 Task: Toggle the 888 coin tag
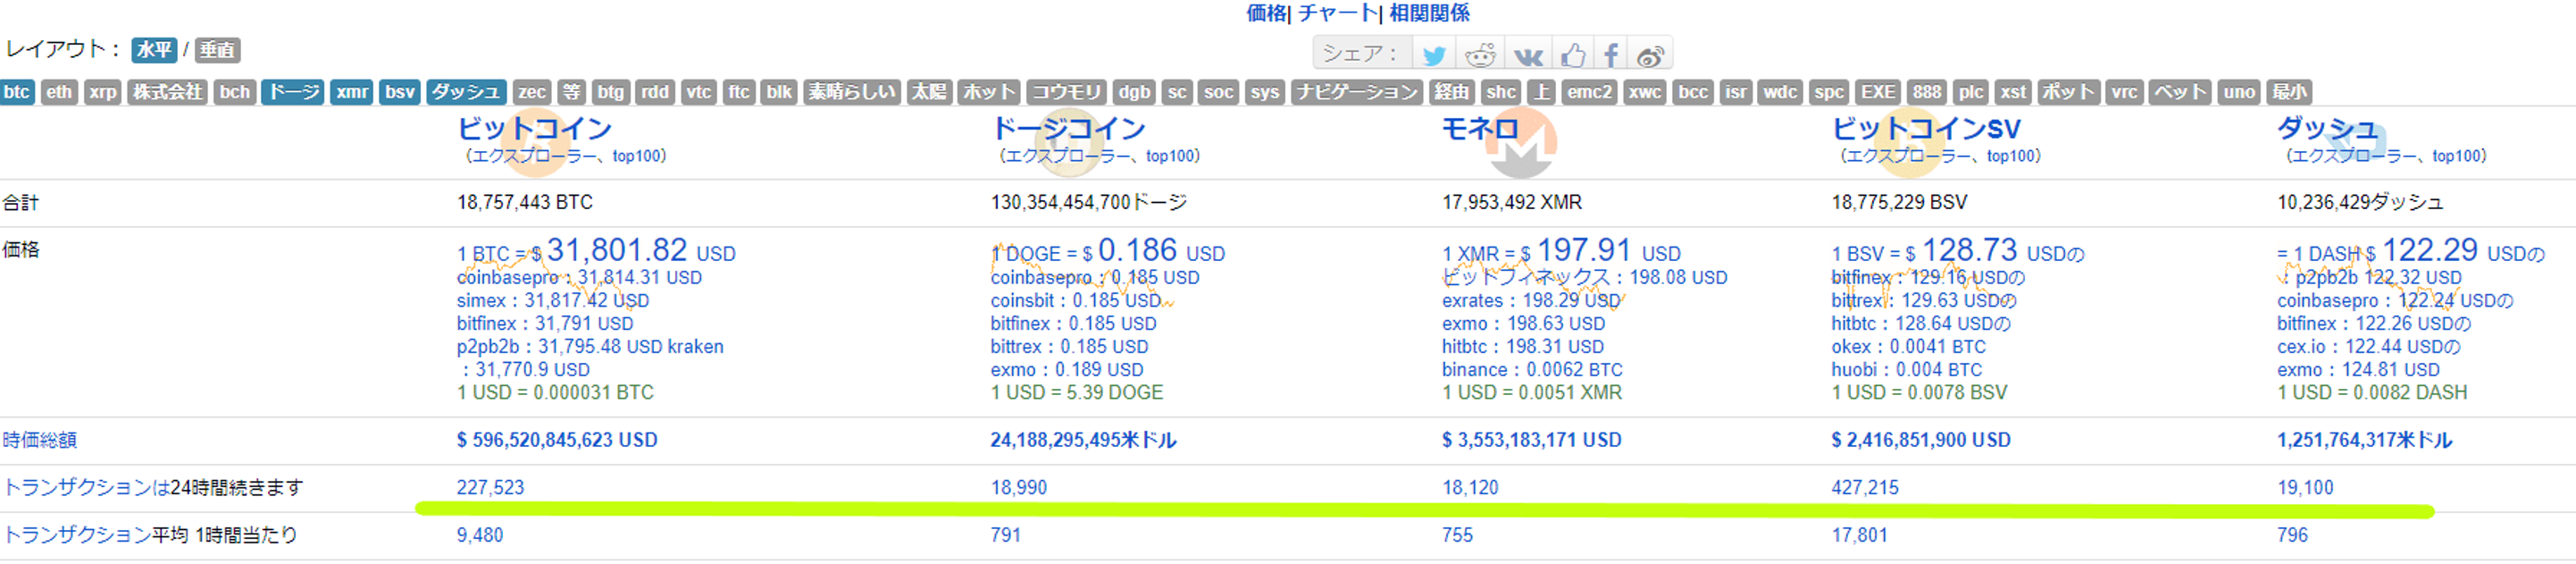1926,92
